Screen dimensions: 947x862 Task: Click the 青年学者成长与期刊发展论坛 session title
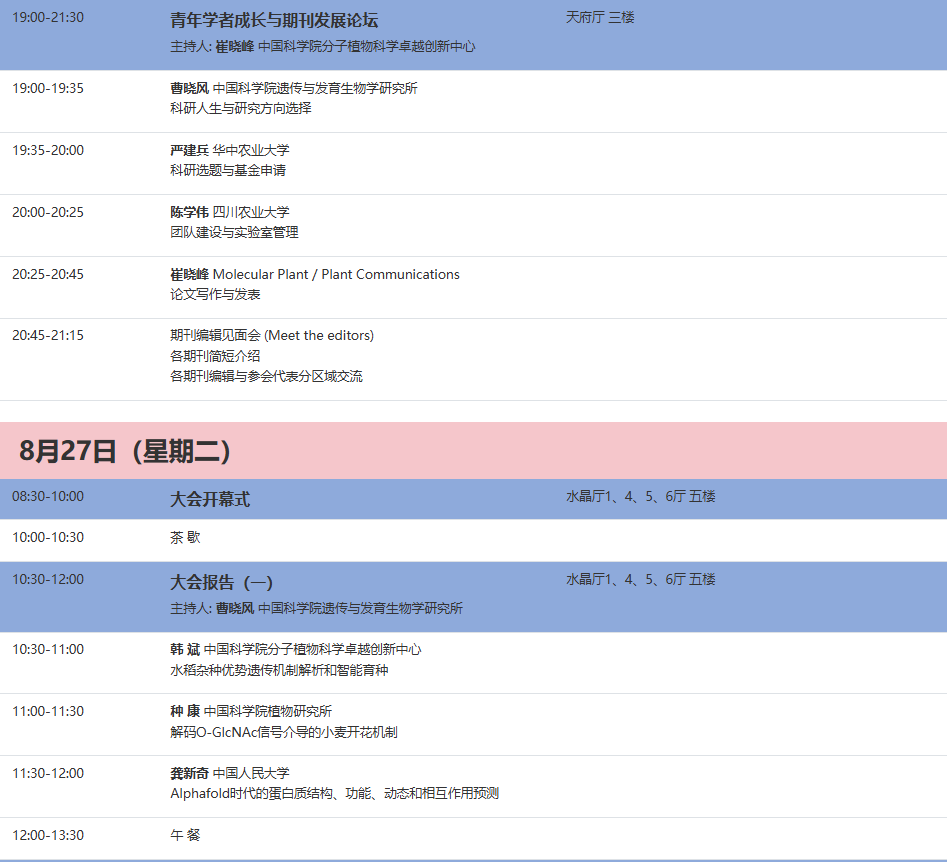[x=274, y=21]
